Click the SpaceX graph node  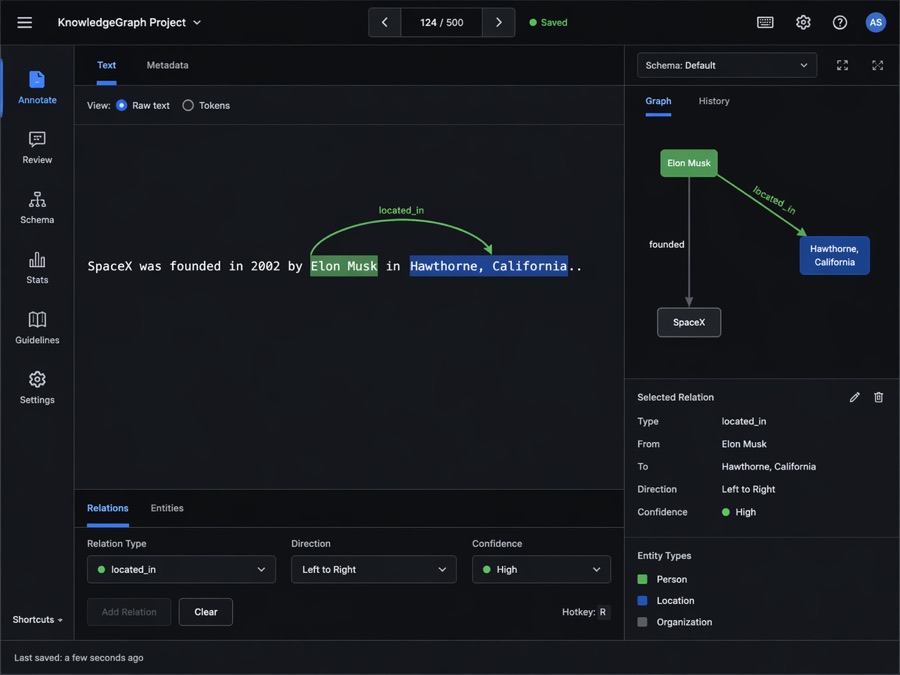[689, 323]
